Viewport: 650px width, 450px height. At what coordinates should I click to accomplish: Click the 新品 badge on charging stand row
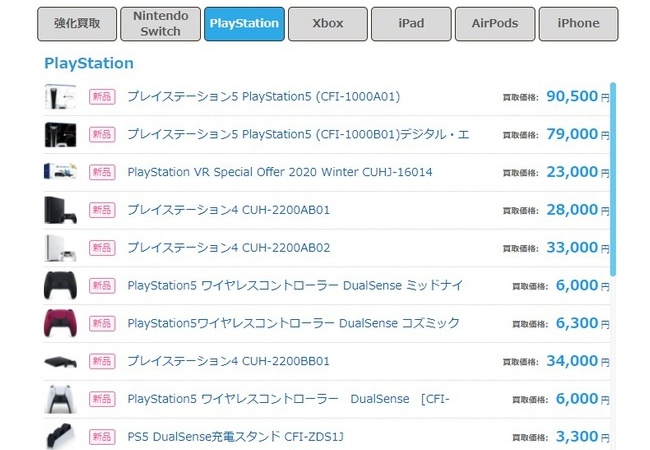click(x=102, y=437)
